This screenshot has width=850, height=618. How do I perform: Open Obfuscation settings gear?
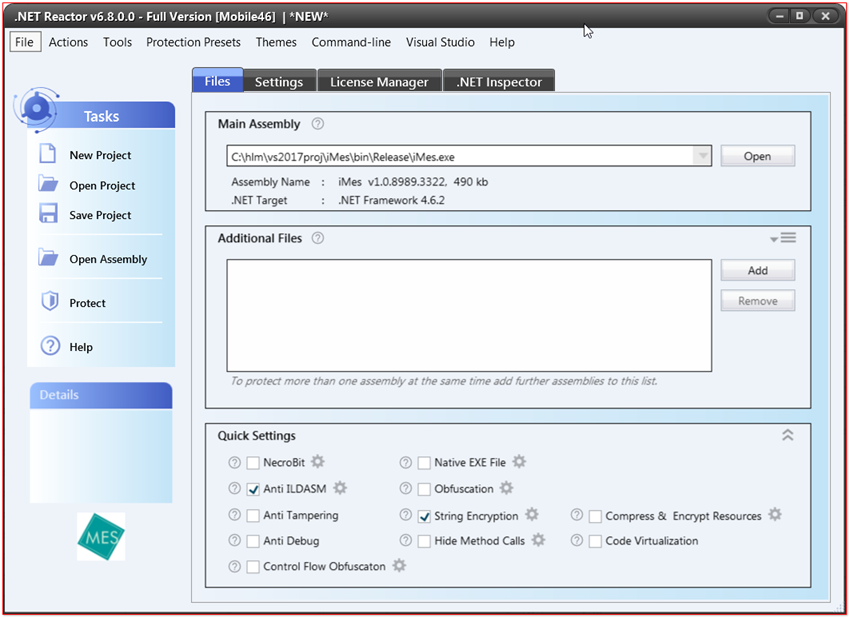506,488
